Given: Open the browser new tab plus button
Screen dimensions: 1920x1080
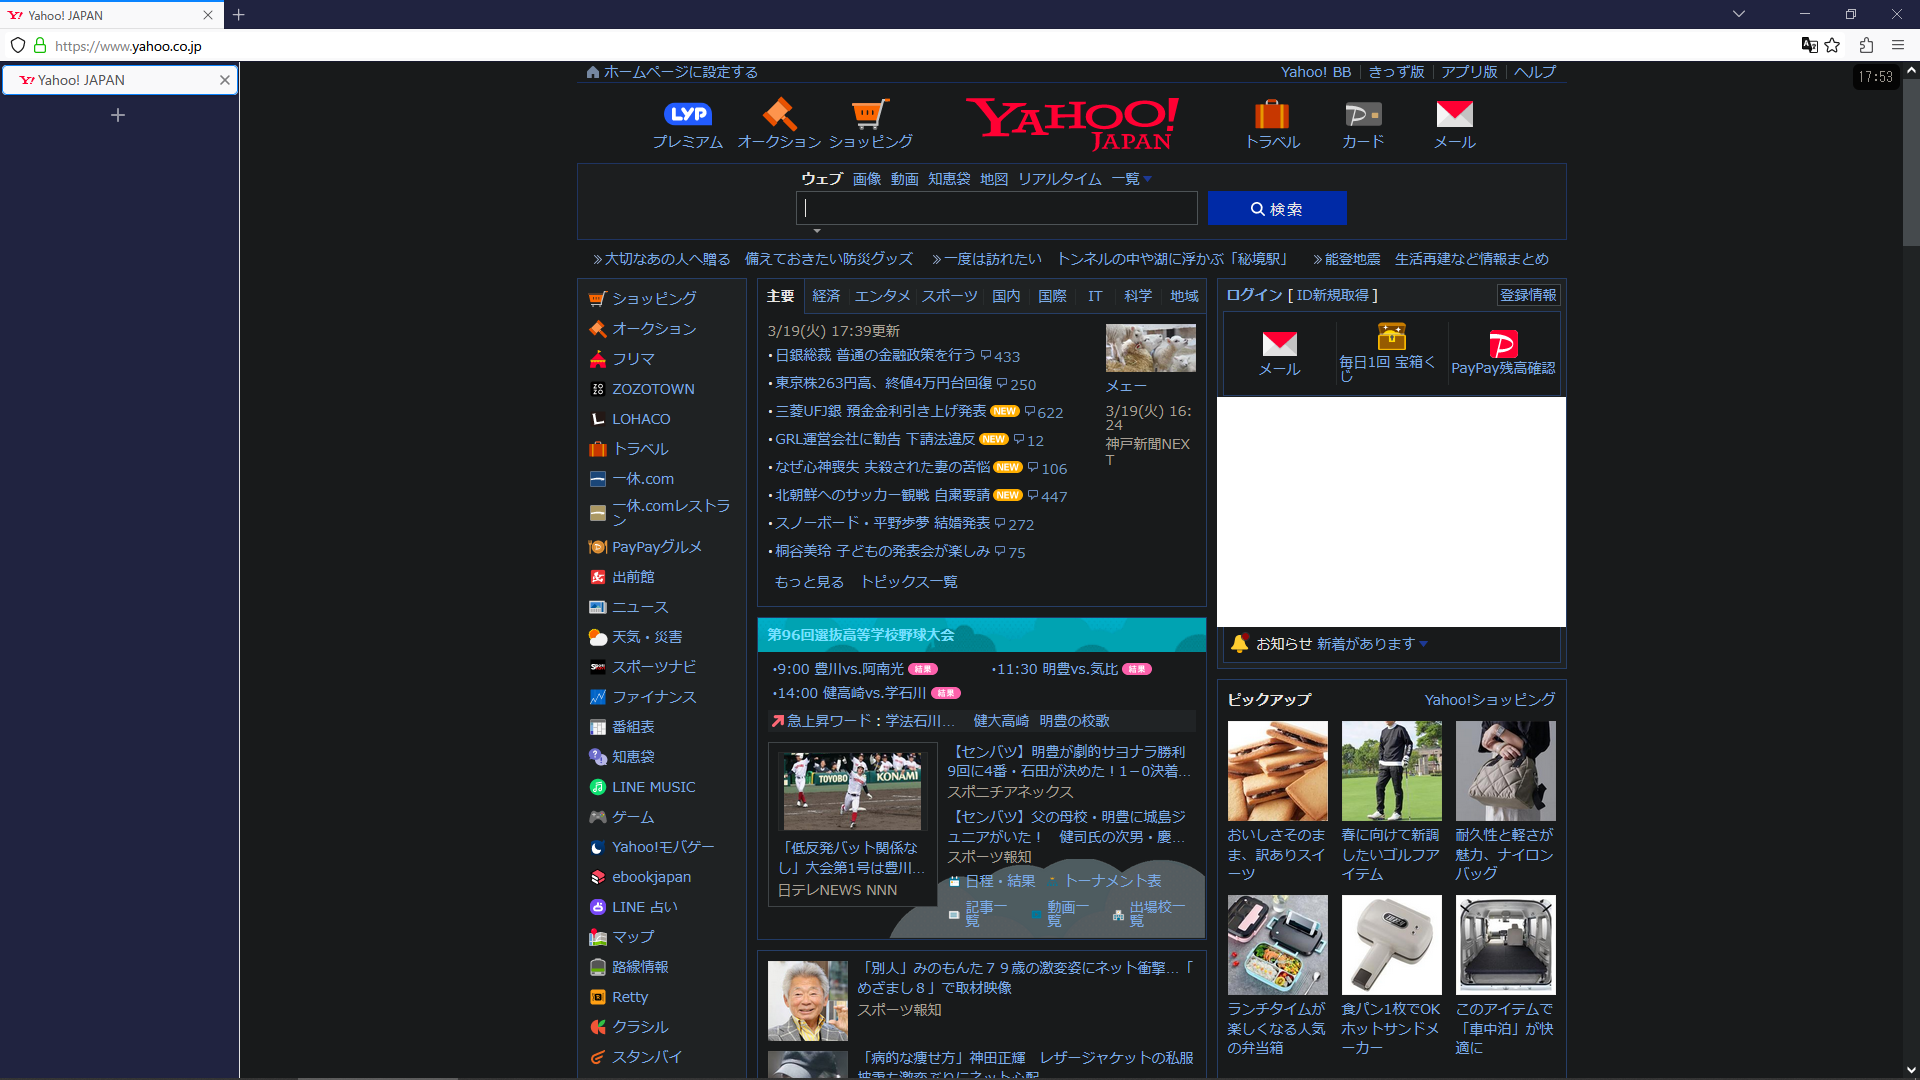Looking at the screenshot, I should point(238,14).
